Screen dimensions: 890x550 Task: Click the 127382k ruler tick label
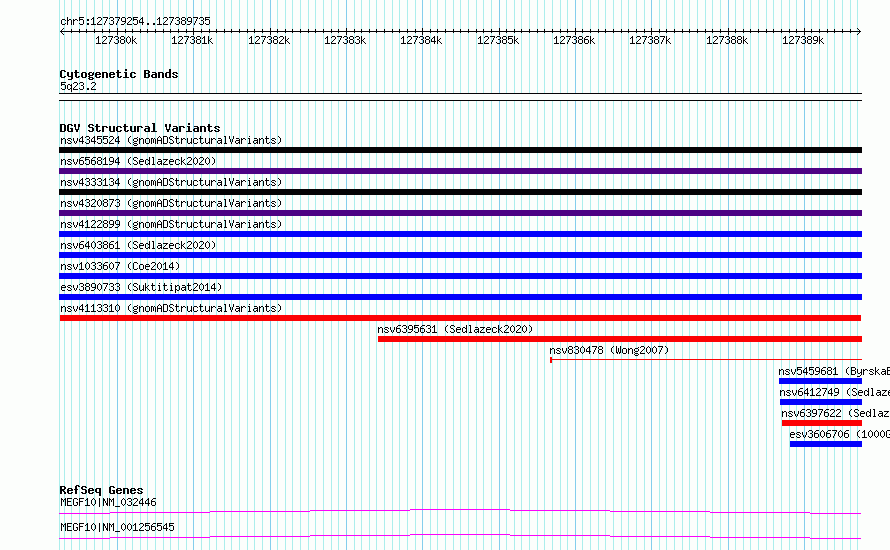(268, 40)
